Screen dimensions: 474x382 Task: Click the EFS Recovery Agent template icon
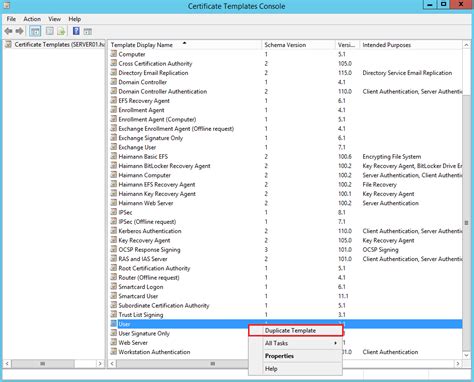114,100
